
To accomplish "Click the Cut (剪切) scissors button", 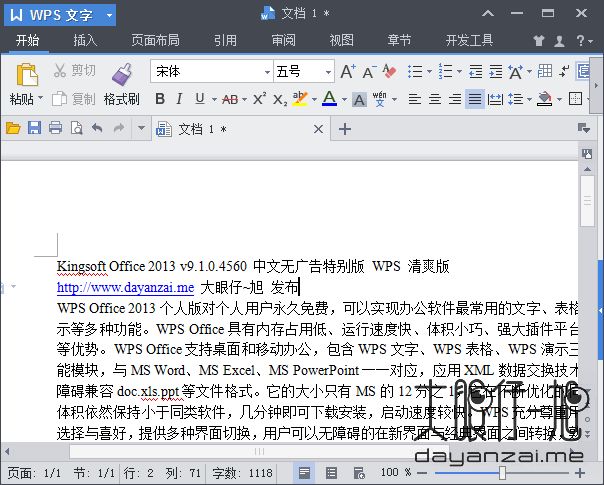I will tap(74, 70).
